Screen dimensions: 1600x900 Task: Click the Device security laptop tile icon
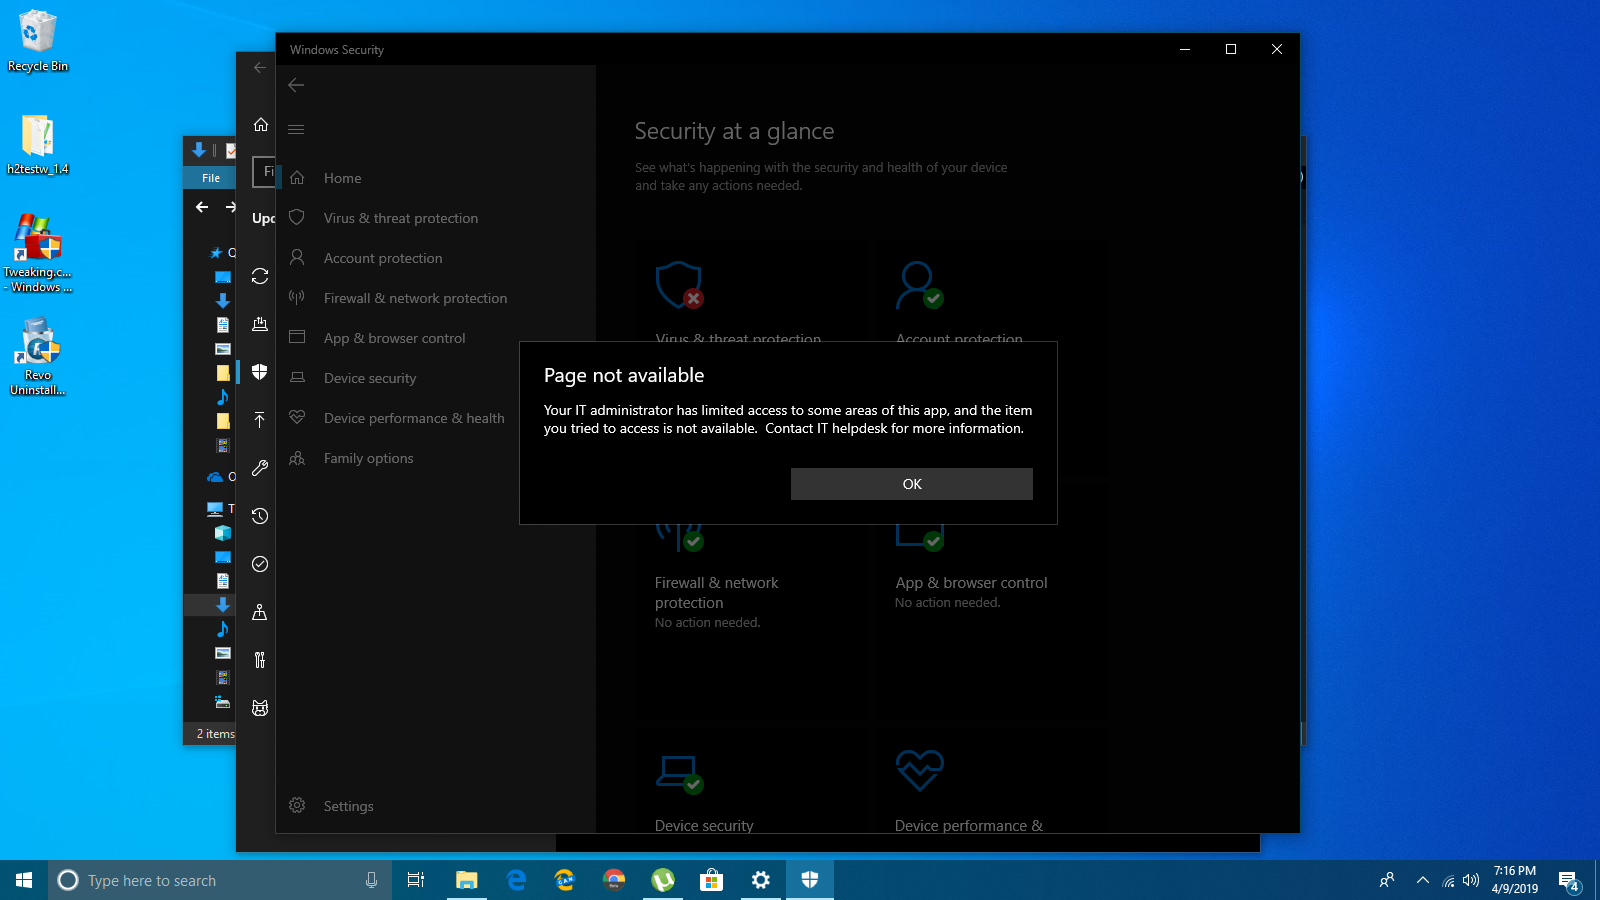pyautogui.click(x=680, y=772)
